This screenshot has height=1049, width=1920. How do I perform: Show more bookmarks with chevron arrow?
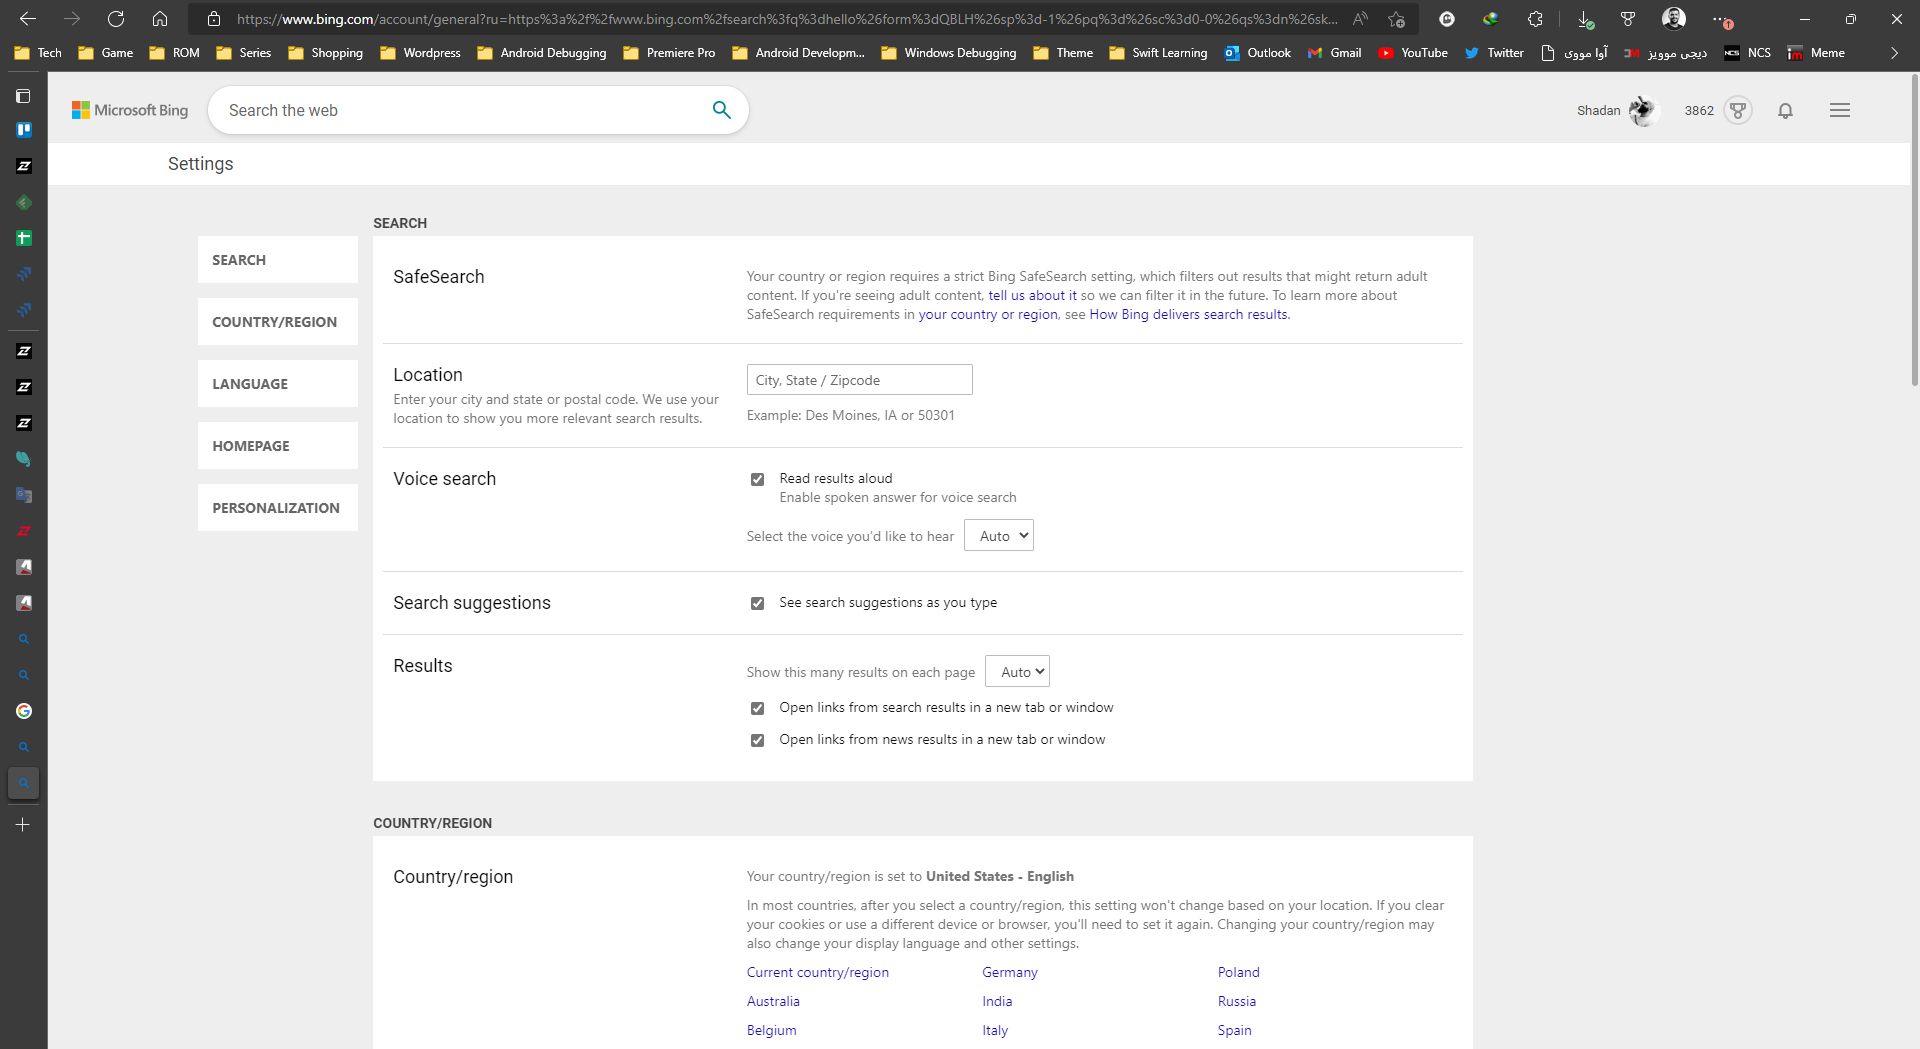(x=1894, y=53)
